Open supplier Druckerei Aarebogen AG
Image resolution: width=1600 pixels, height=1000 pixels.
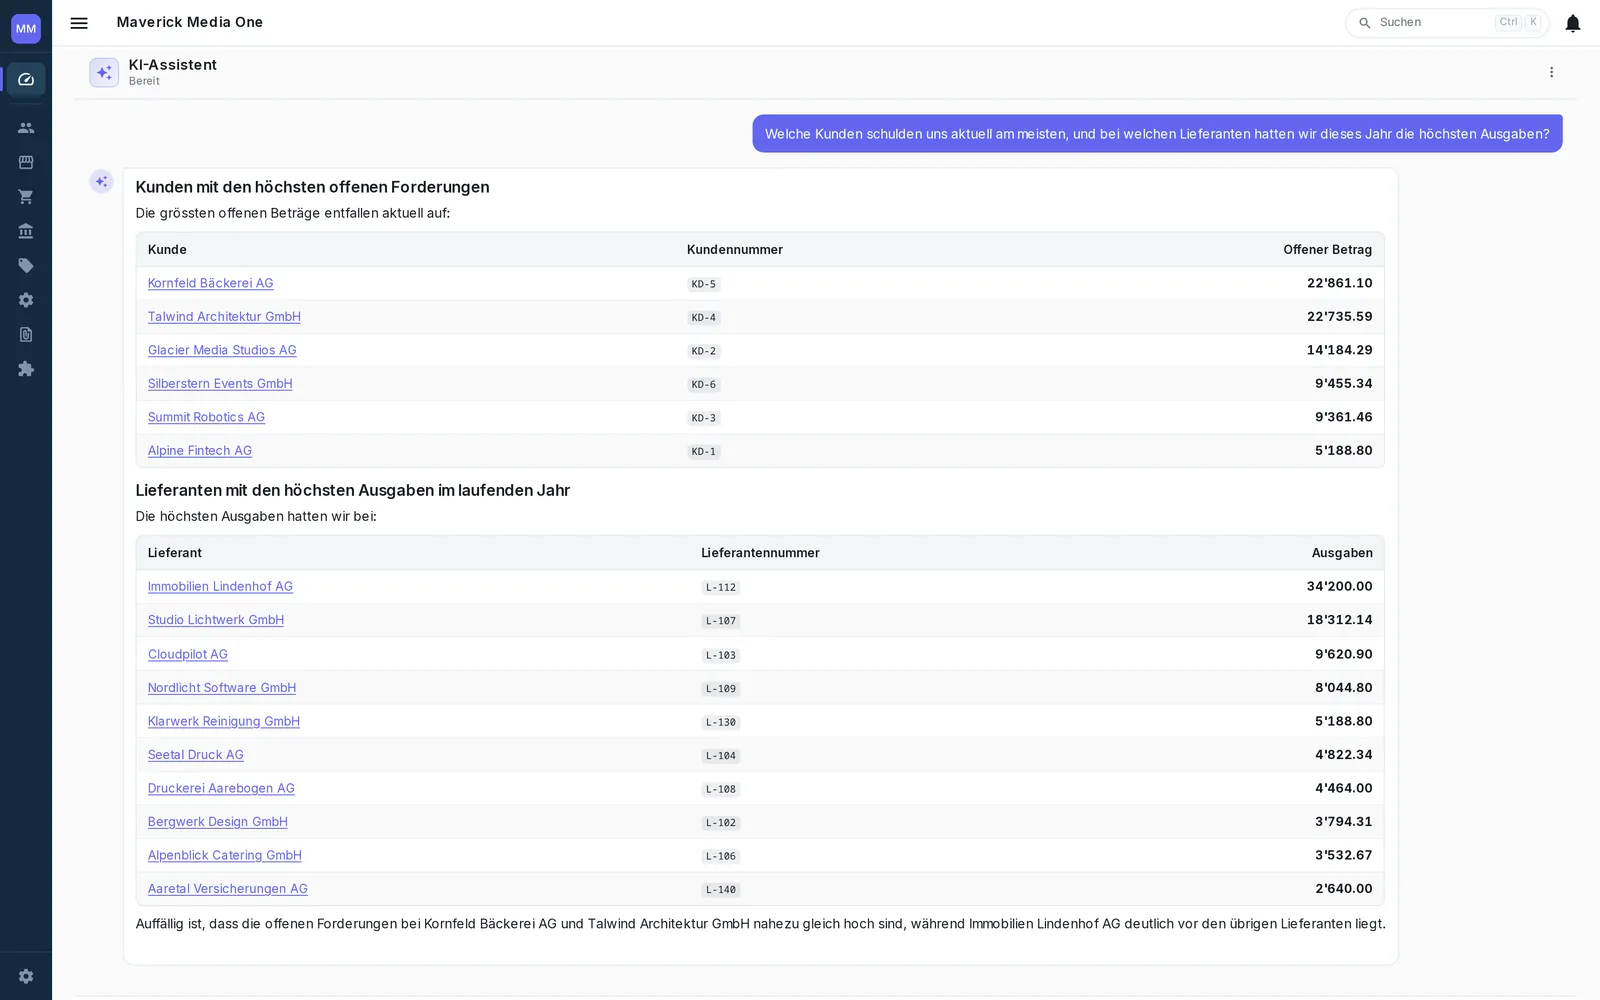pos(221,788)
